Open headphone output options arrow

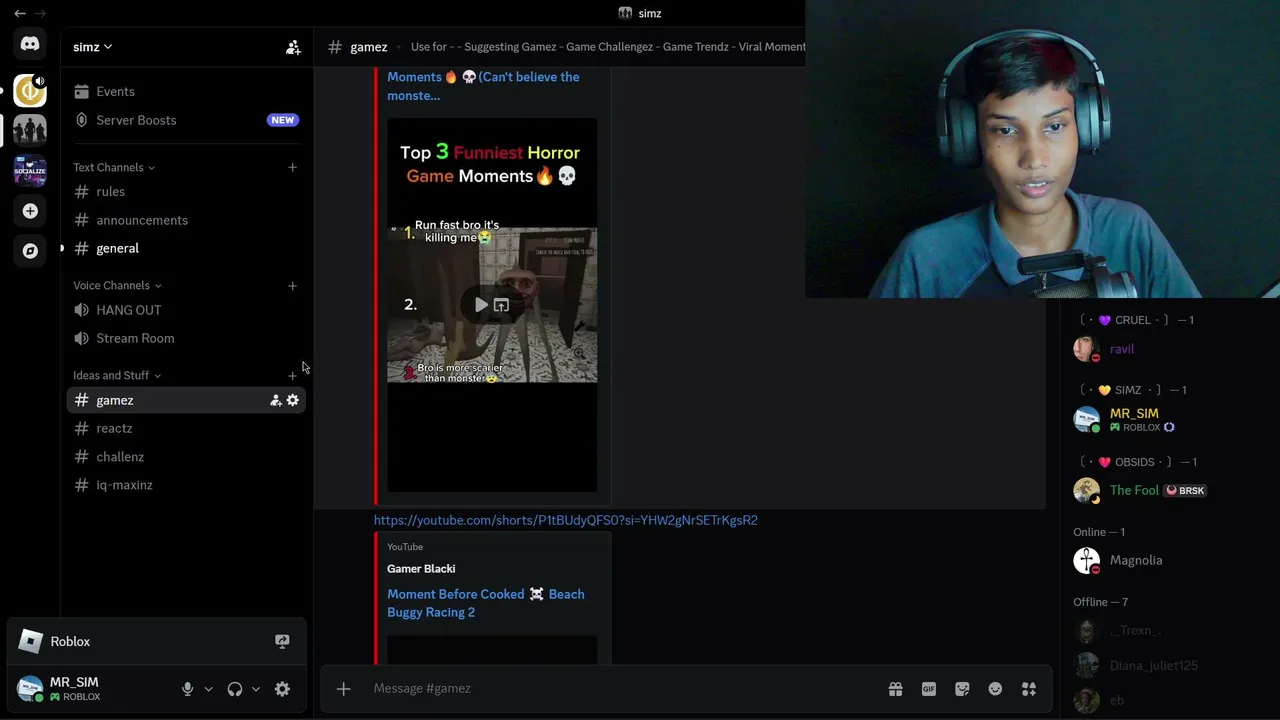256,689
